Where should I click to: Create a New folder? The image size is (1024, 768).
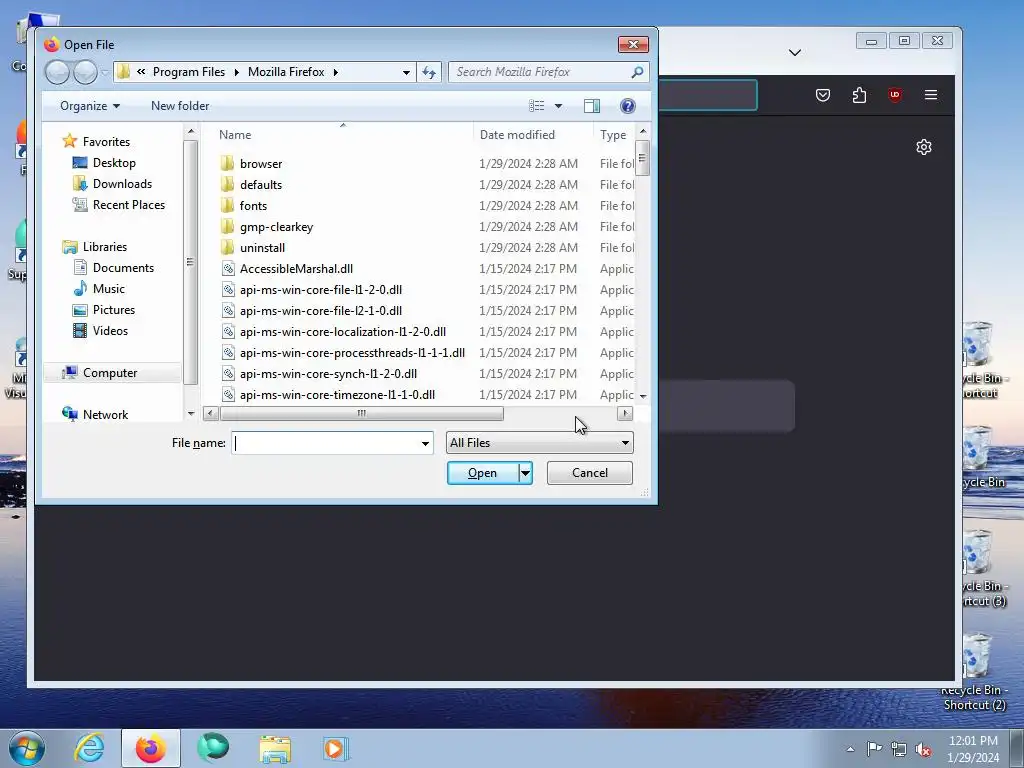pyautogui.click(x=180, y=106)
